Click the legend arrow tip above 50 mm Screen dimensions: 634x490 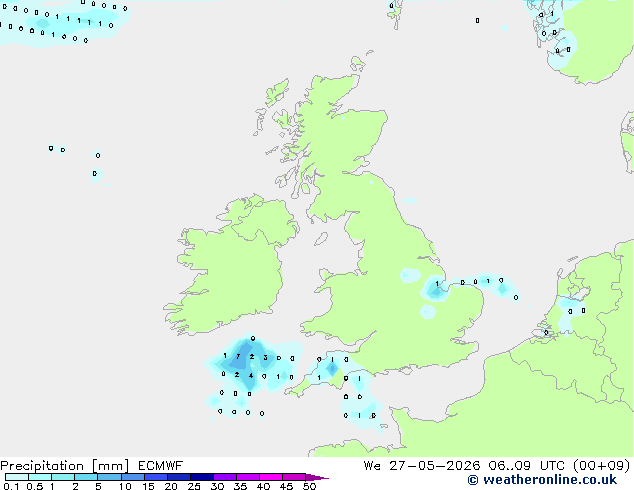[317, 477]
